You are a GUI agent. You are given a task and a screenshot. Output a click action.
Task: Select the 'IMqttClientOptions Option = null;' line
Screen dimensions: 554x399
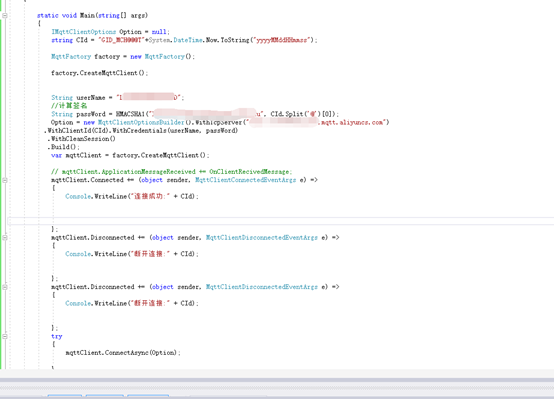point(111,32)
